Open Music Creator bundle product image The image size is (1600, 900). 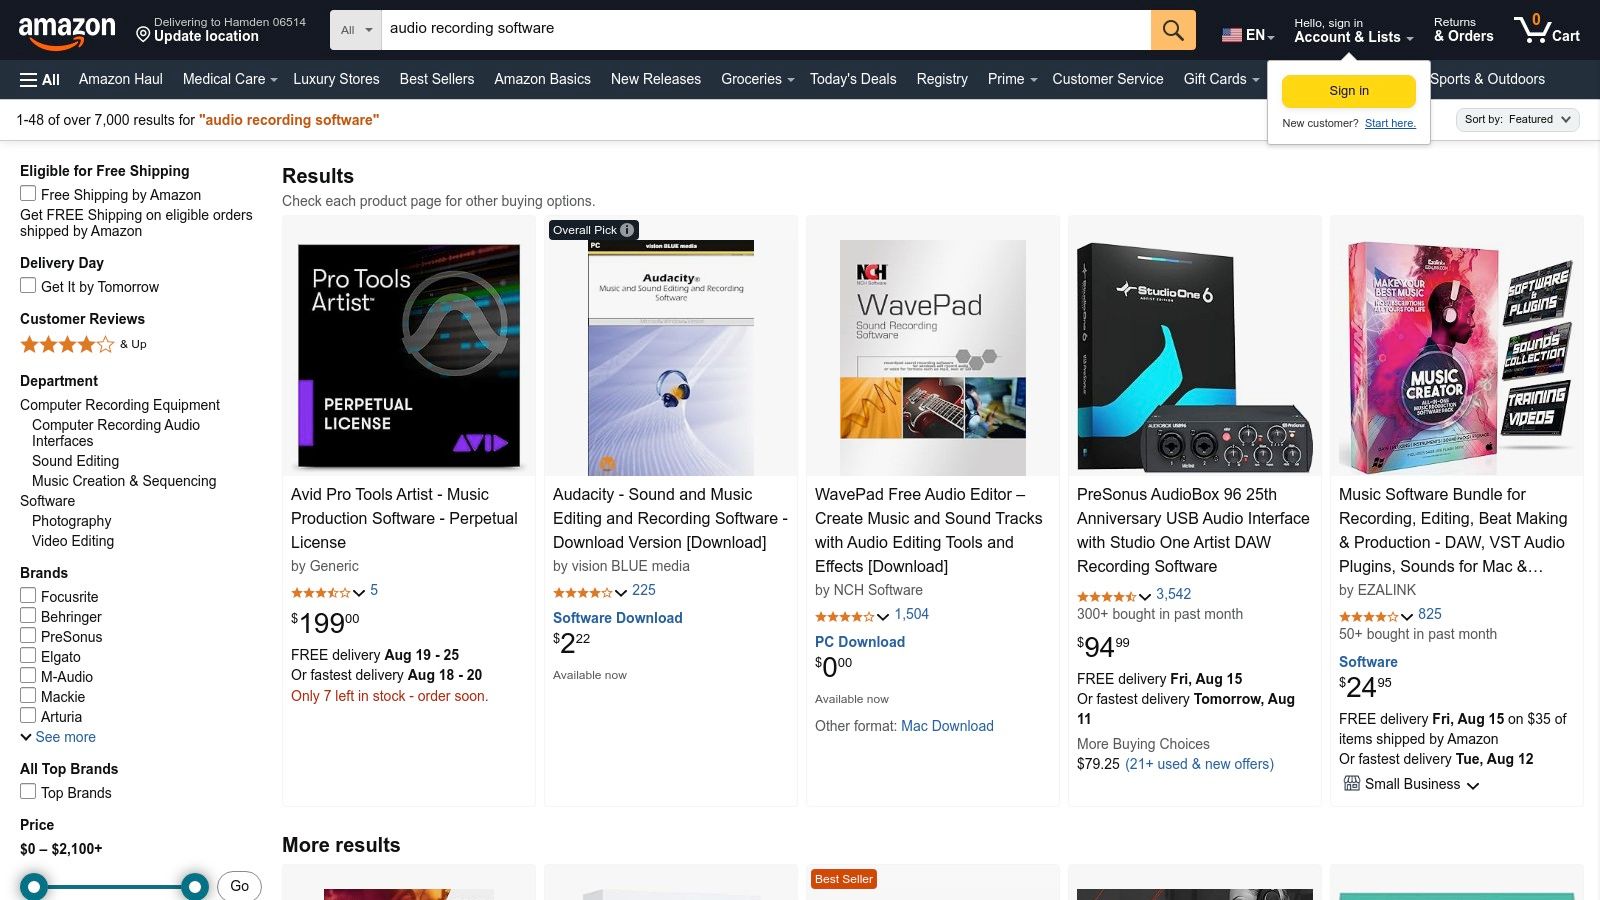1457,358
